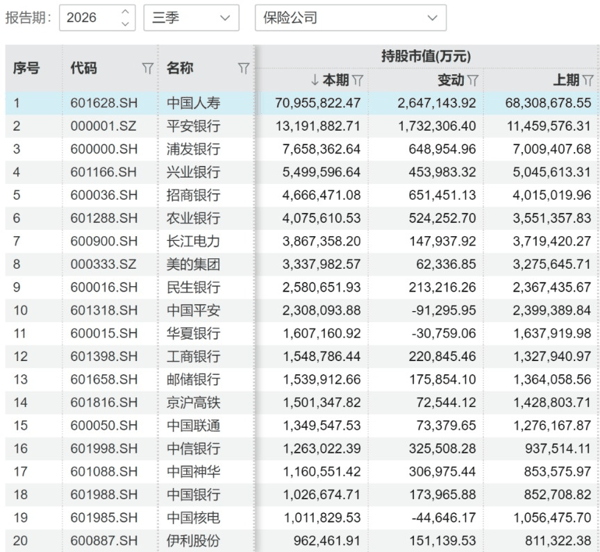Select stock name 长江电力
Viewport: 600px width, 552px height.
point(193,241)
